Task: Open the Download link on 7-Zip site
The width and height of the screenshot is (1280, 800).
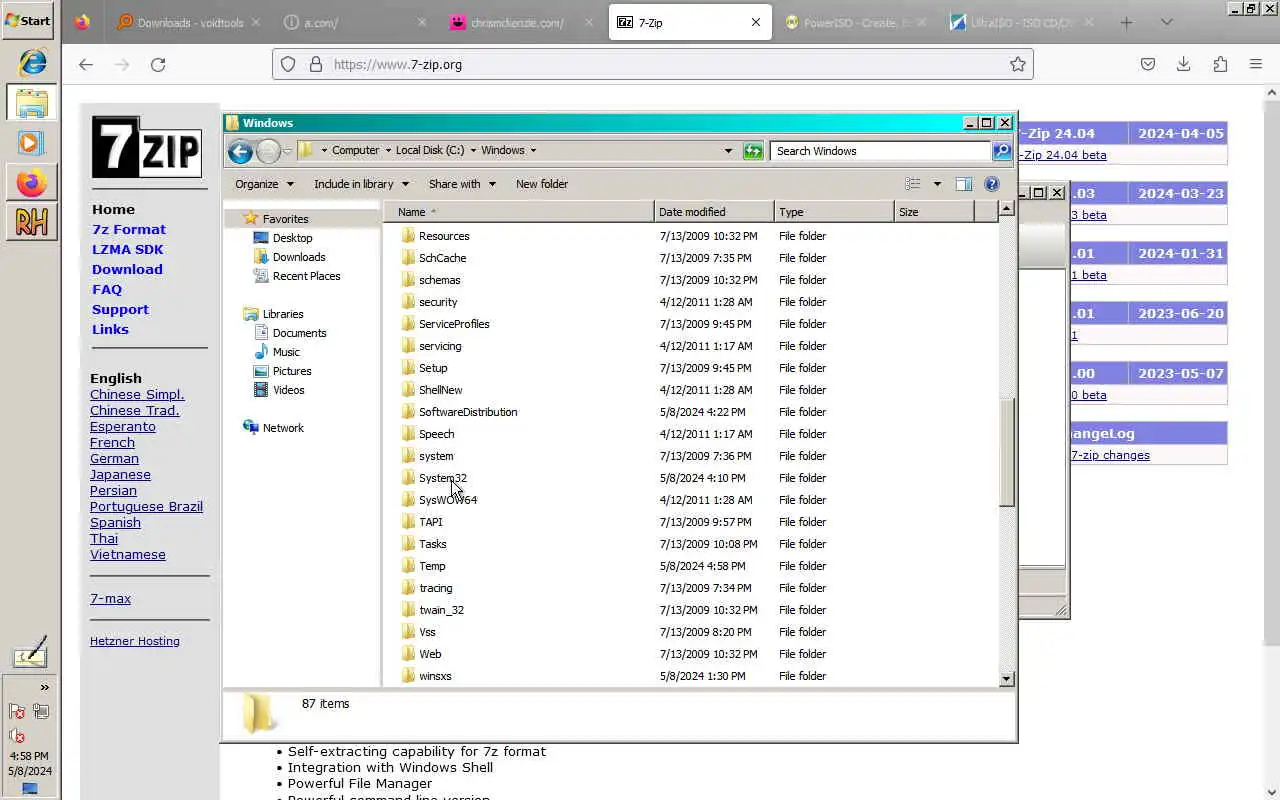Action: coord(127,269)
